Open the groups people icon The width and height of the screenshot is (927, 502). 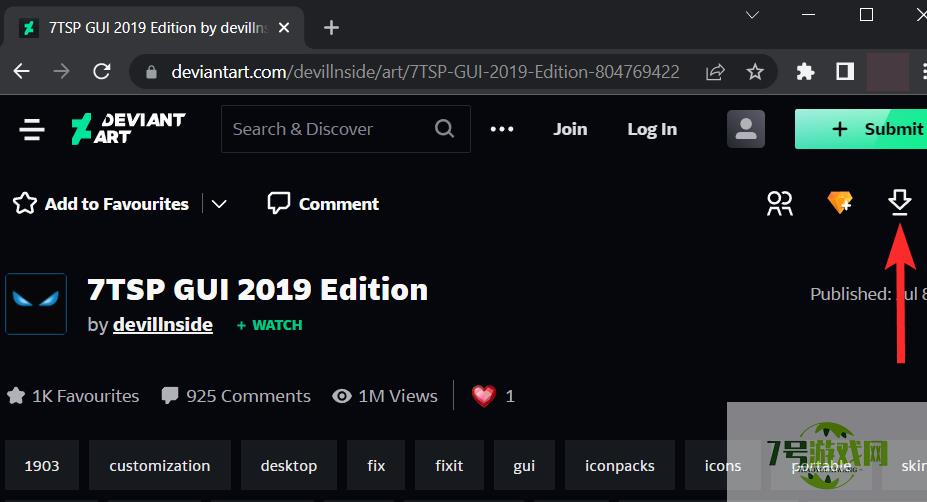(x=779, y=203)
